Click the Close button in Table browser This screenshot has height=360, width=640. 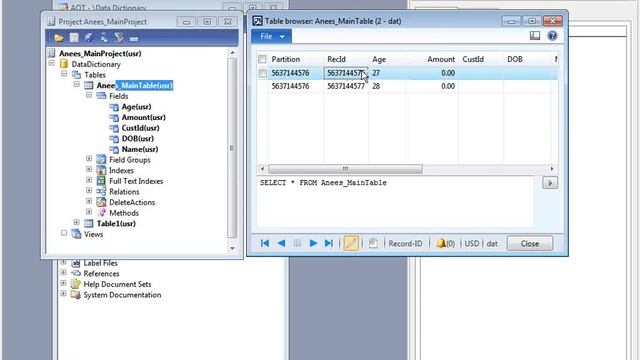point(530,244)
